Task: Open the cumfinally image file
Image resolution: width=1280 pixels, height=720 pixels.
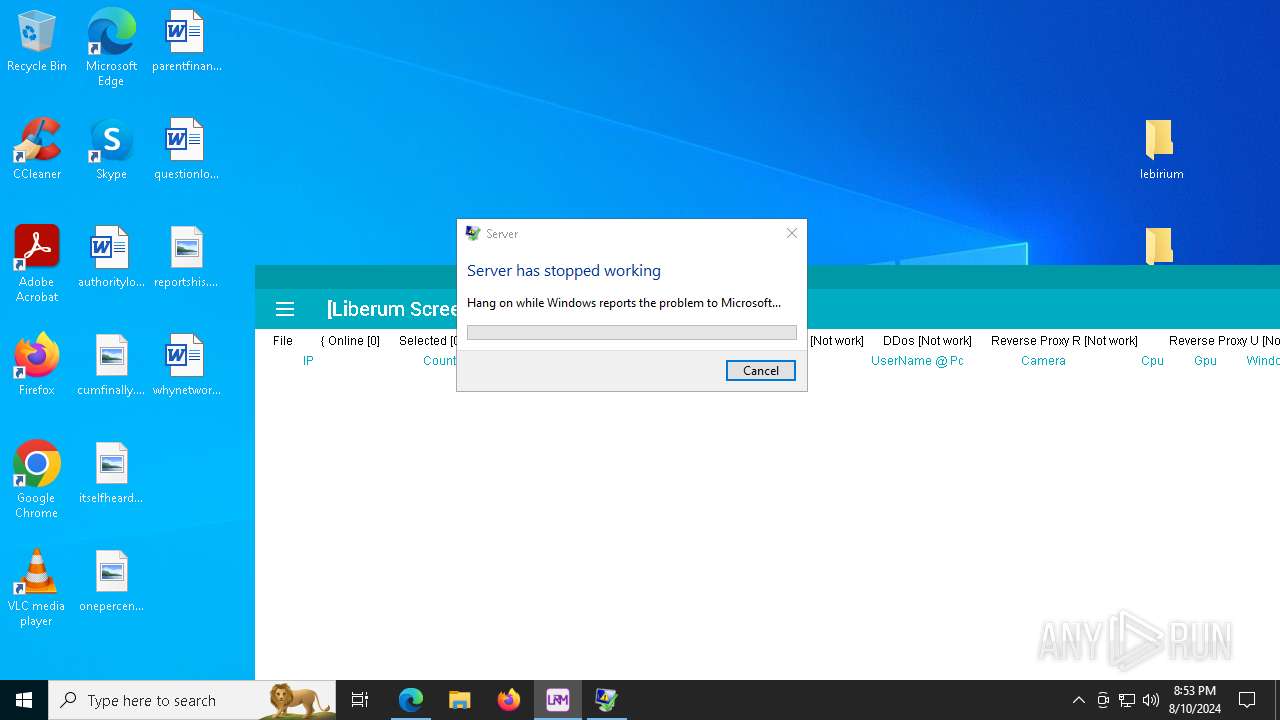Action: pos(111,366)
